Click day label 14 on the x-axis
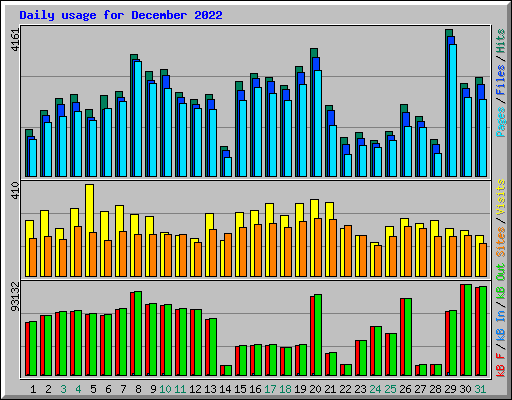This screenshot has width=512, height=400. click(x=225, y=389)
